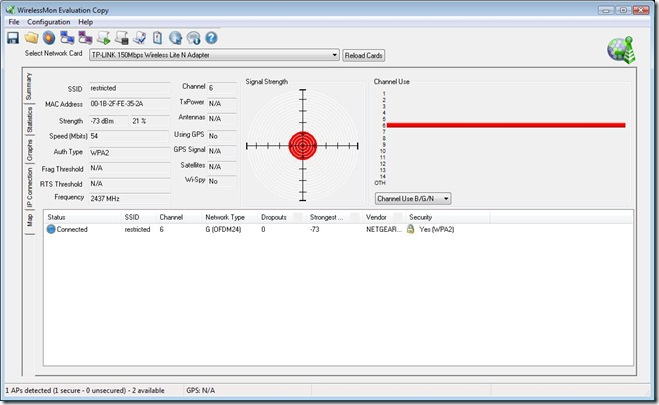Click the blue dual-monitor toolbar icon

[67, 37]
